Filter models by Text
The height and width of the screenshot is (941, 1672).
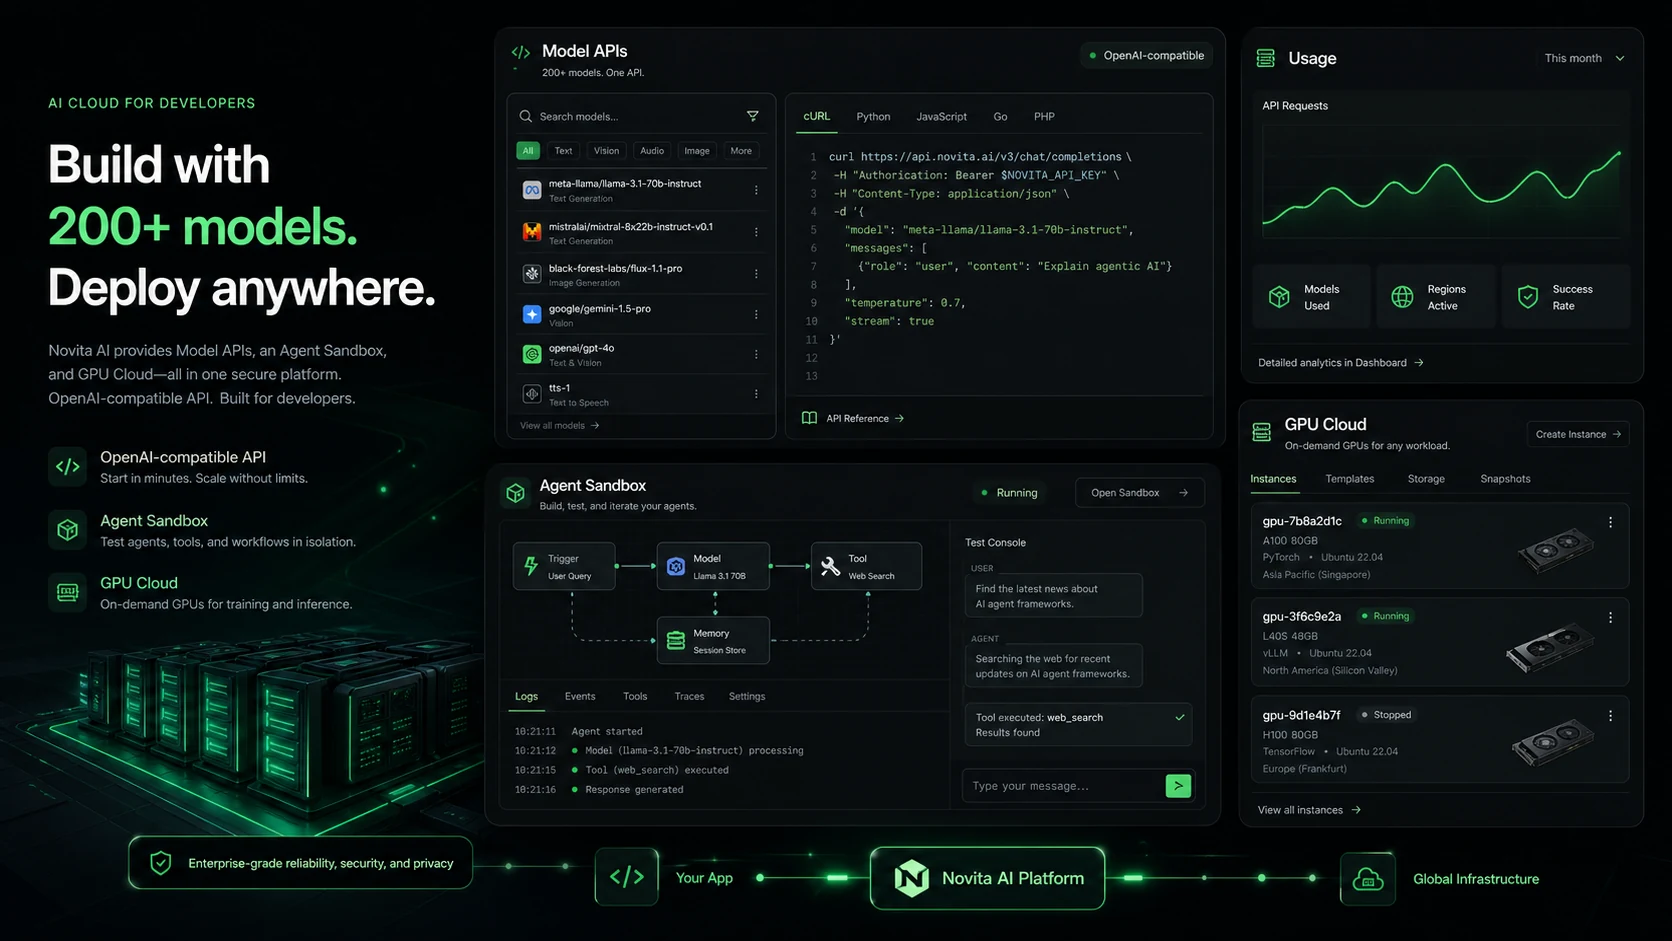(564, 151)
